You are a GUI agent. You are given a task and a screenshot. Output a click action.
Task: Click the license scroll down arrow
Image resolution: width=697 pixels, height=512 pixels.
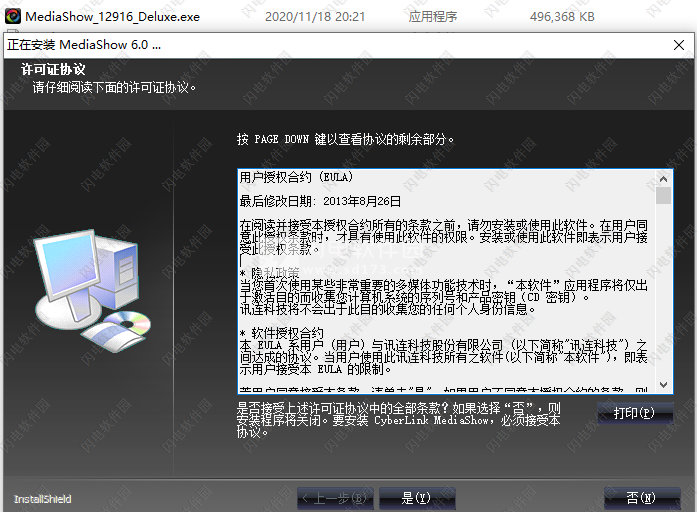point(664,384)
